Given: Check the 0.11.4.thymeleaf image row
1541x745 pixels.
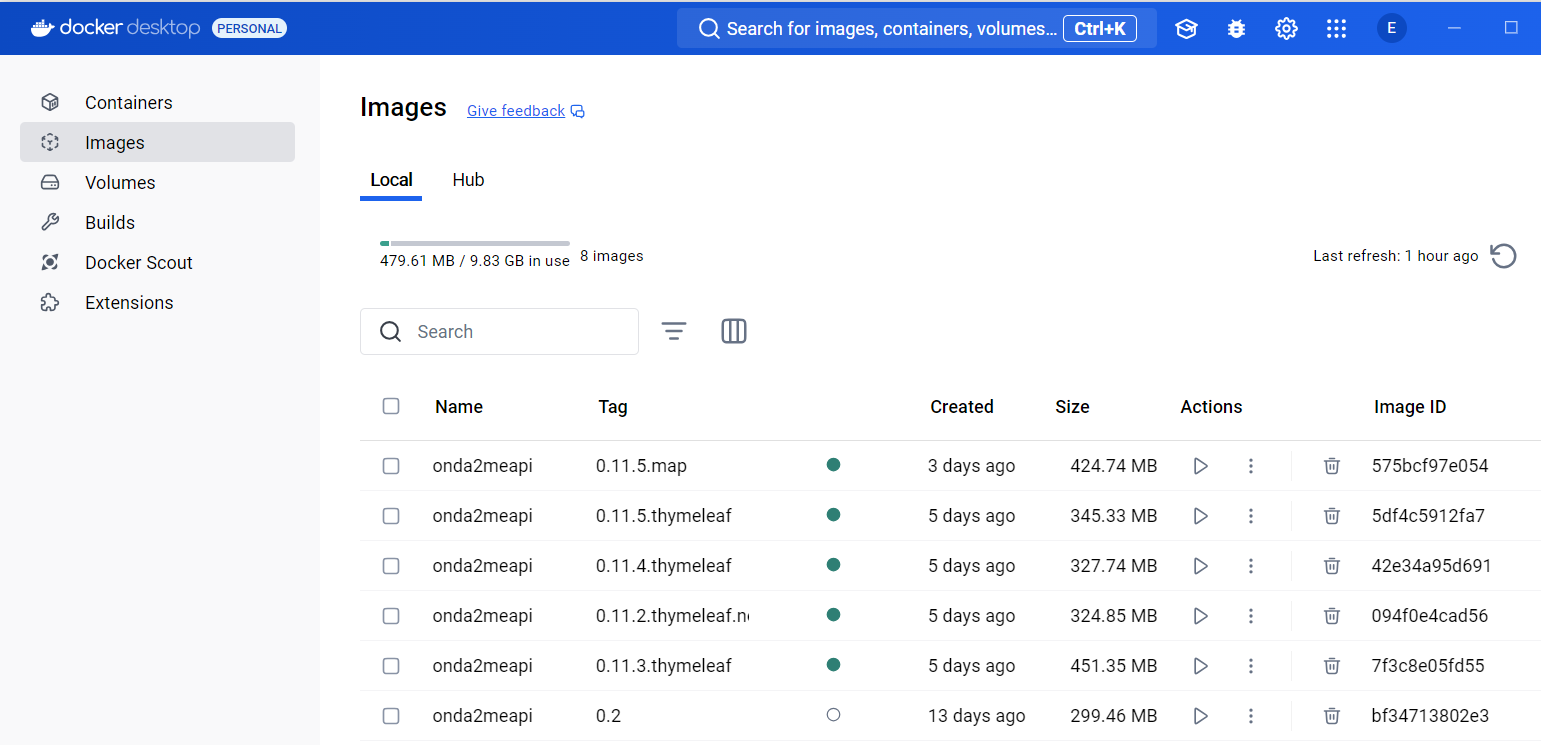Looking at the screenshot, I should point(391,566).
